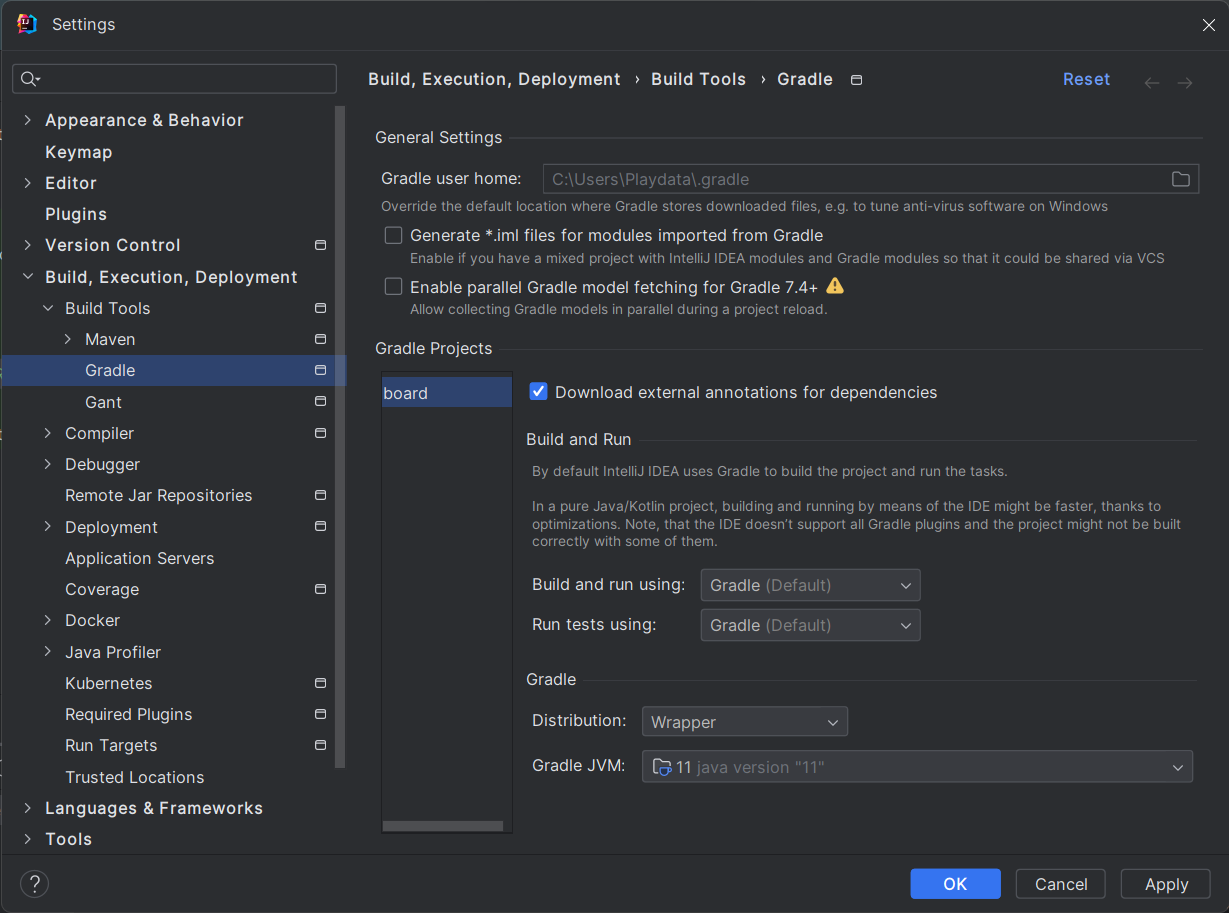Image resolution: width=1229 pixels, height=913 pixels.
Task: Click Build Tools in the breadcrumb
Action: coord(698,79)
